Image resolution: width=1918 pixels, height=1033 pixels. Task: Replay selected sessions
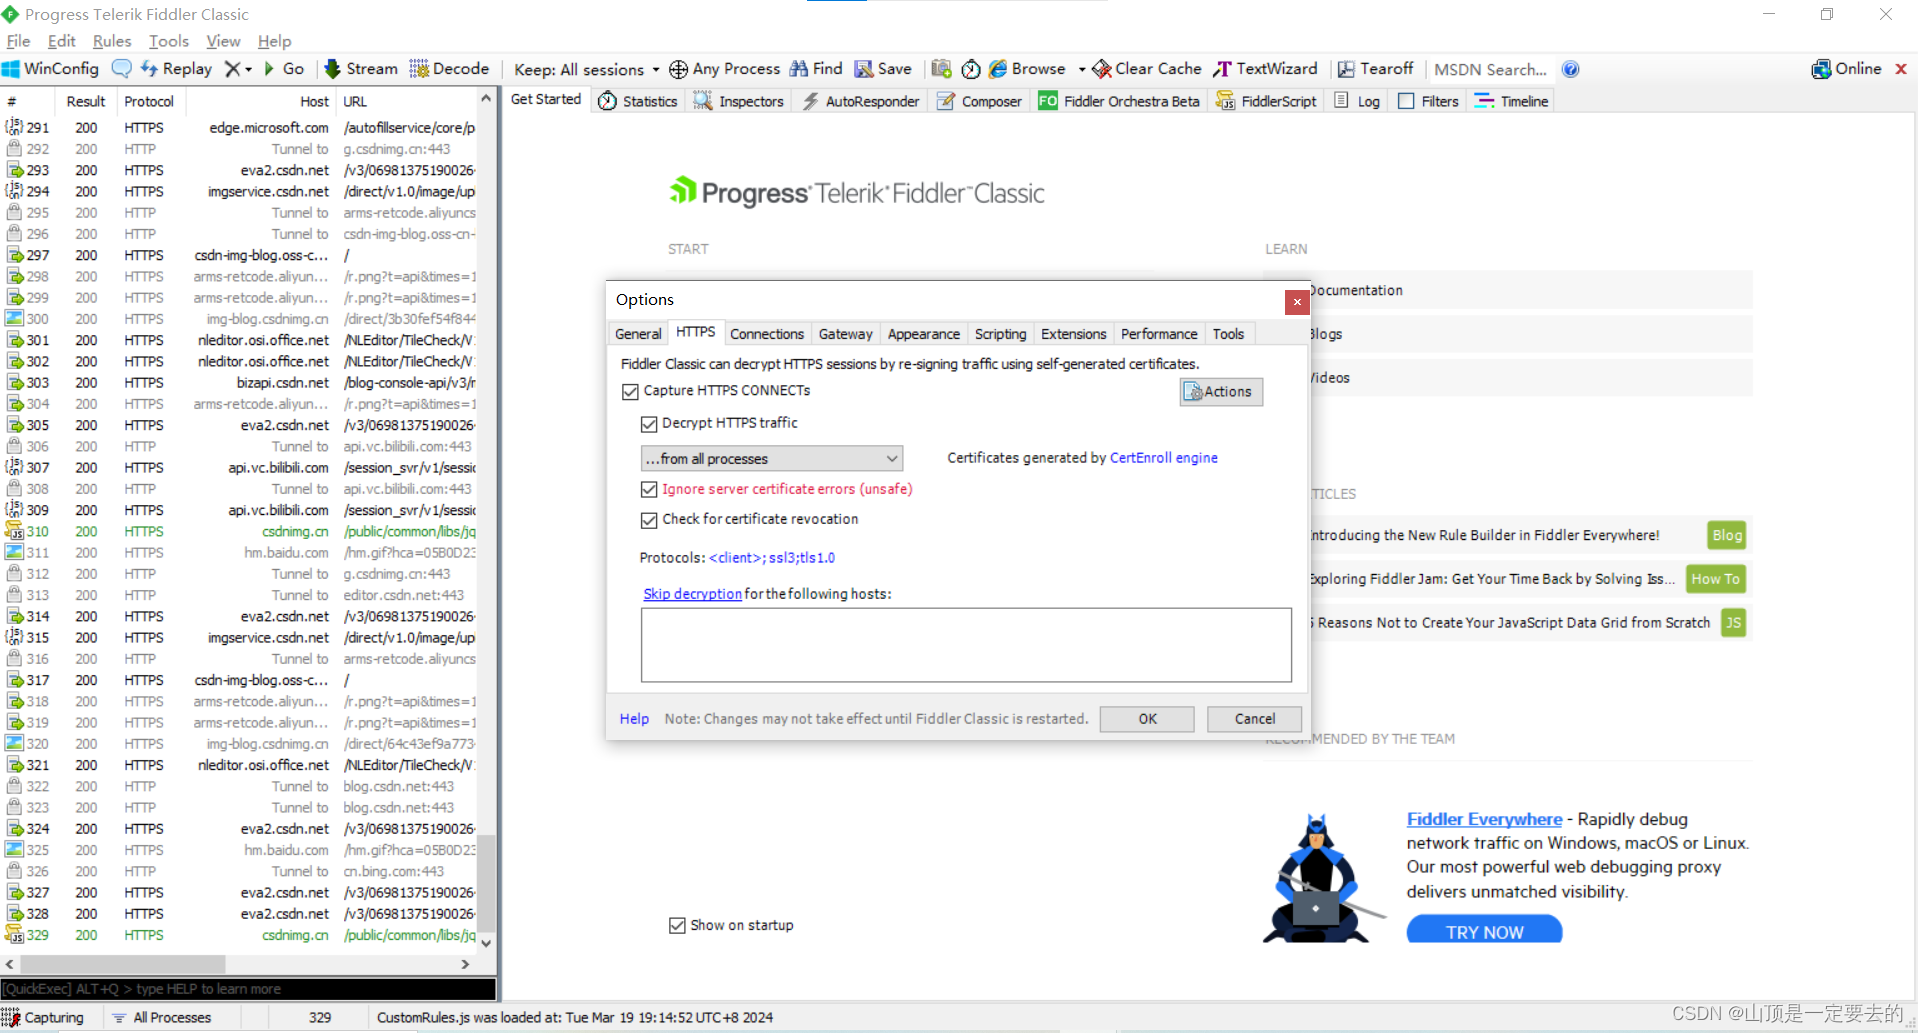point(176,69)
